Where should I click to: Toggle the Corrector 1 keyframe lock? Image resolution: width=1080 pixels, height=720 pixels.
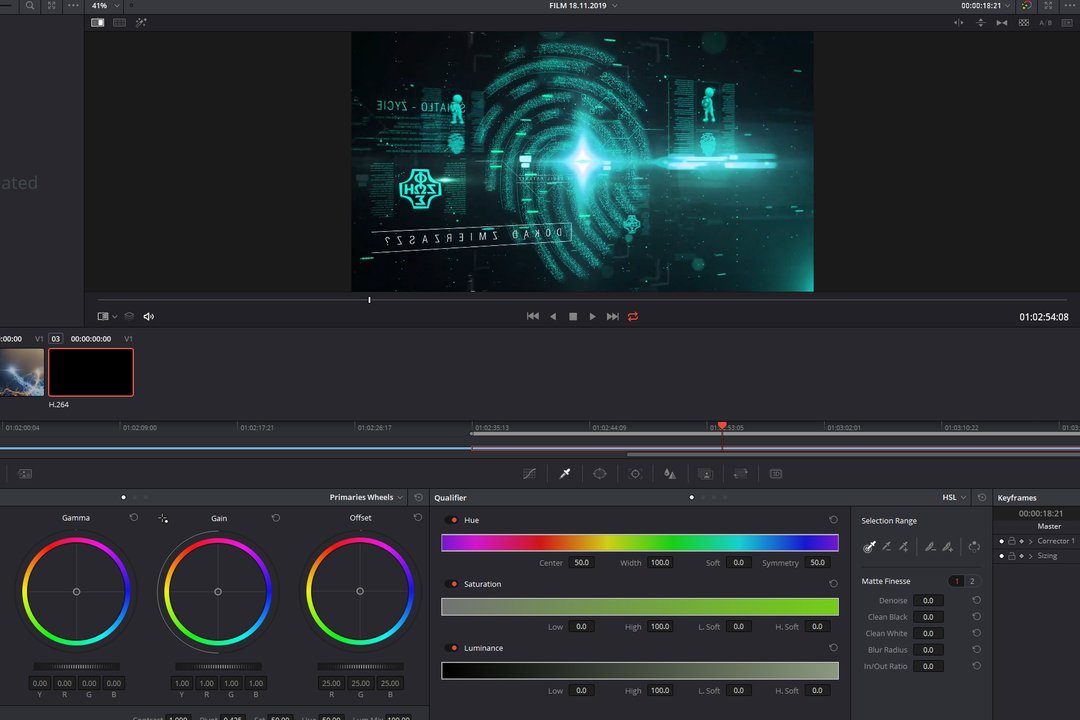(1012, 541)
